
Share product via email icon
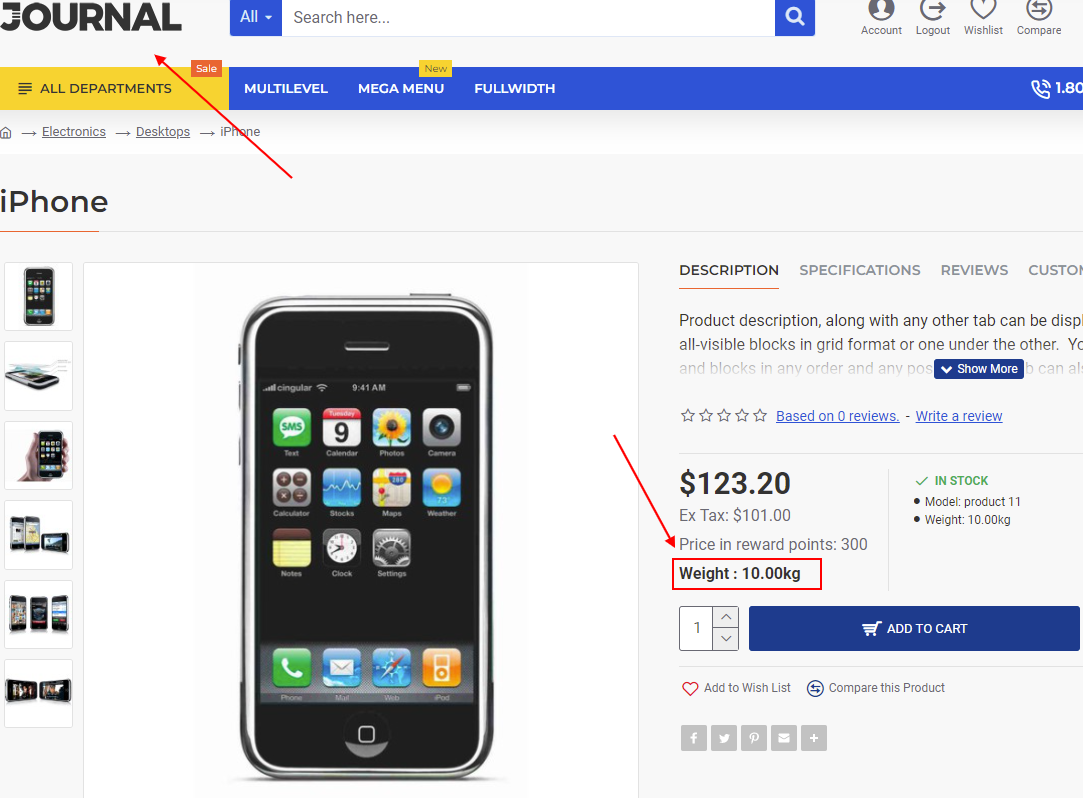pyautogui.click(x=784, y=738)
